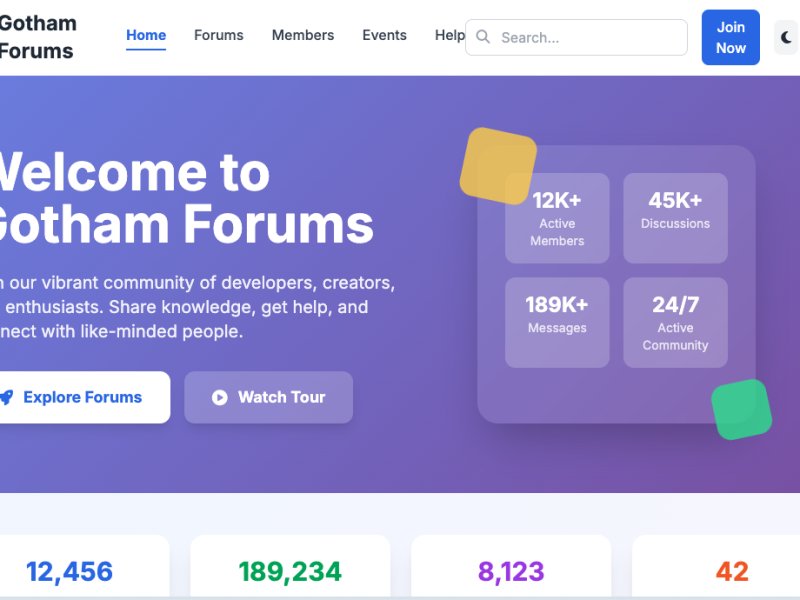Open the Members page from navbar

coord(303,35)
